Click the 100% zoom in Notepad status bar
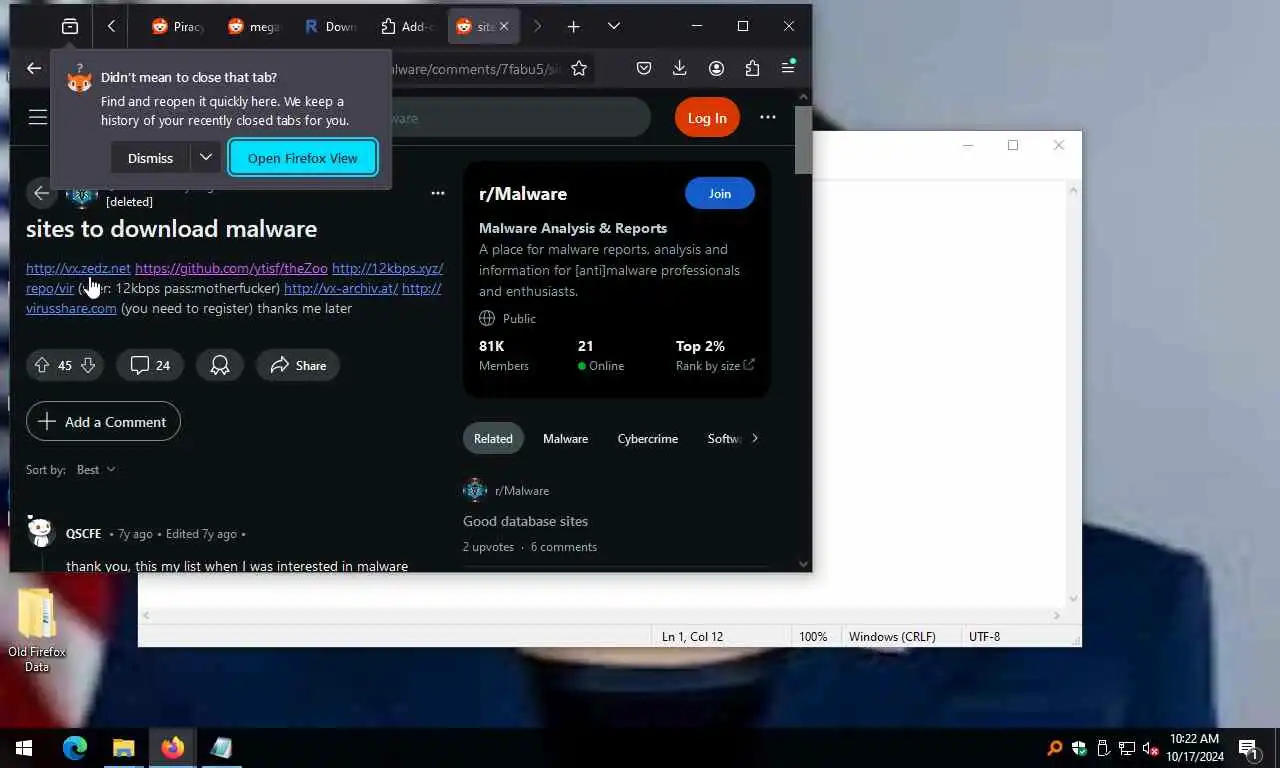The image size is (1280, 768). (813, 636)
